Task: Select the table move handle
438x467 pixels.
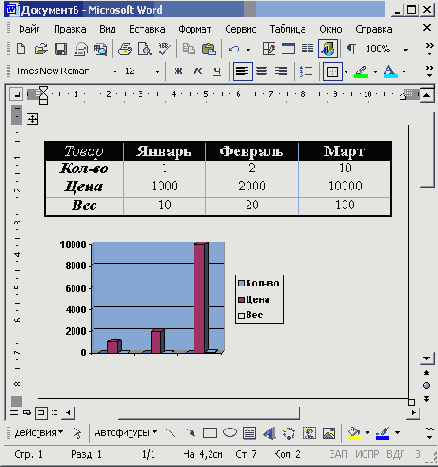Action: tap(33, 119)
